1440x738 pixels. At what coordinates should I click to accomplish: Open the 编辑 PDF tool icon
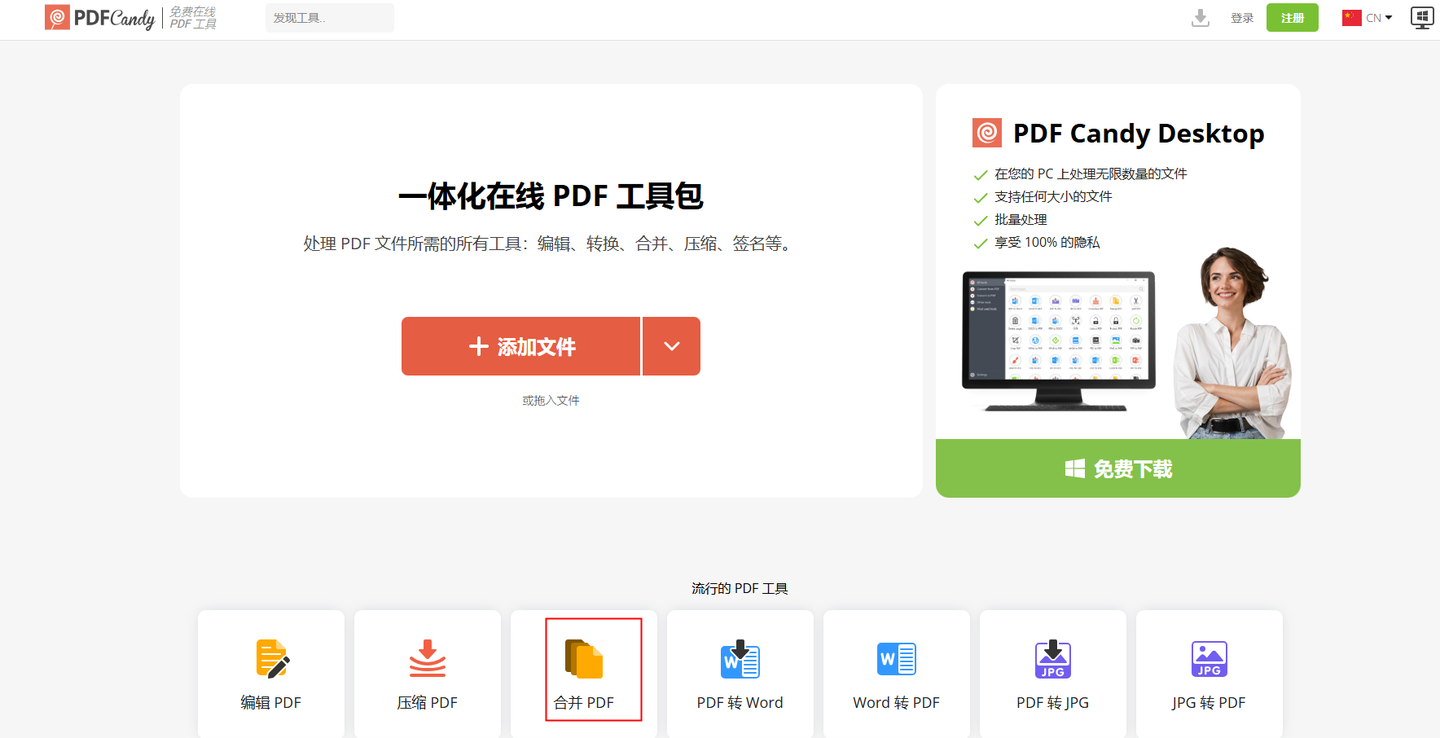click(x=271, y=658)
